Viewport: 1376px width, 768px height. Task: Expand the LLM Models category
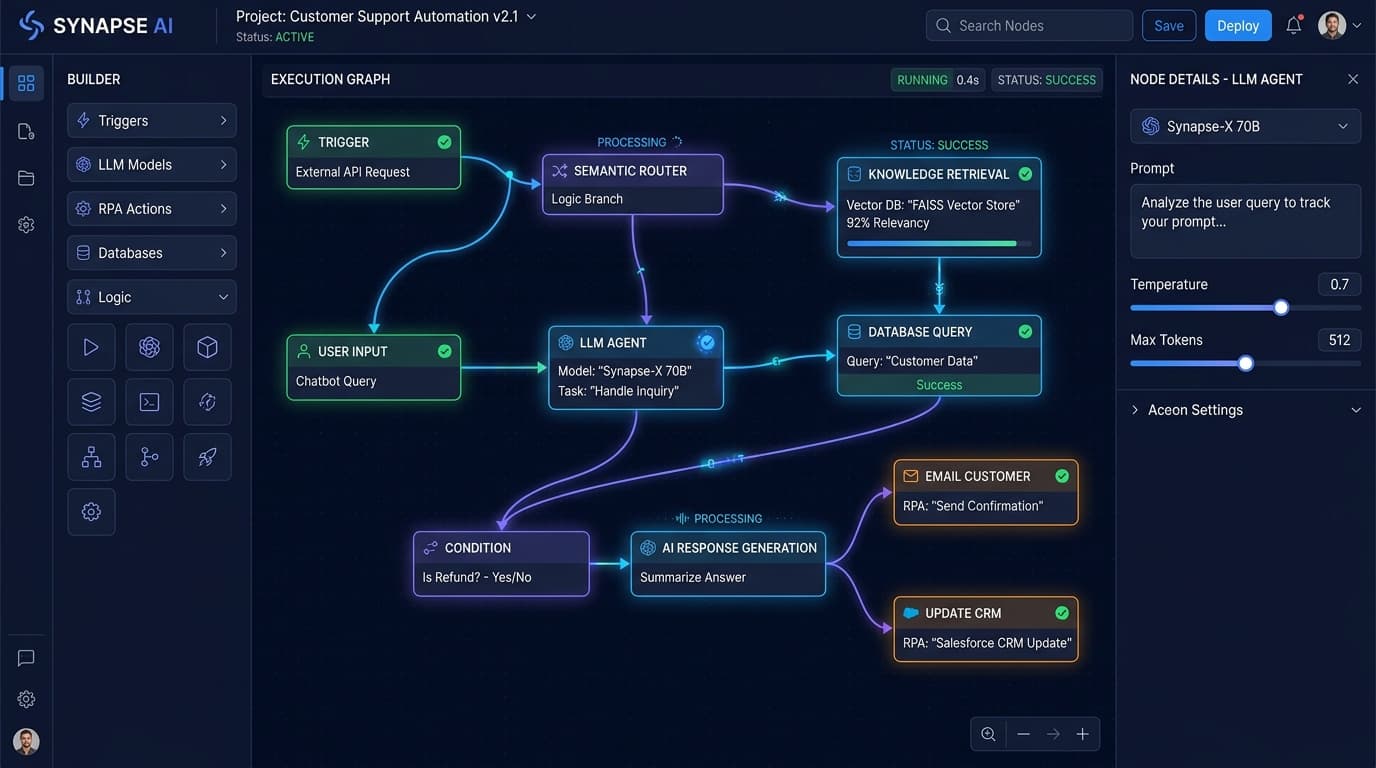(x=152, y=165)
